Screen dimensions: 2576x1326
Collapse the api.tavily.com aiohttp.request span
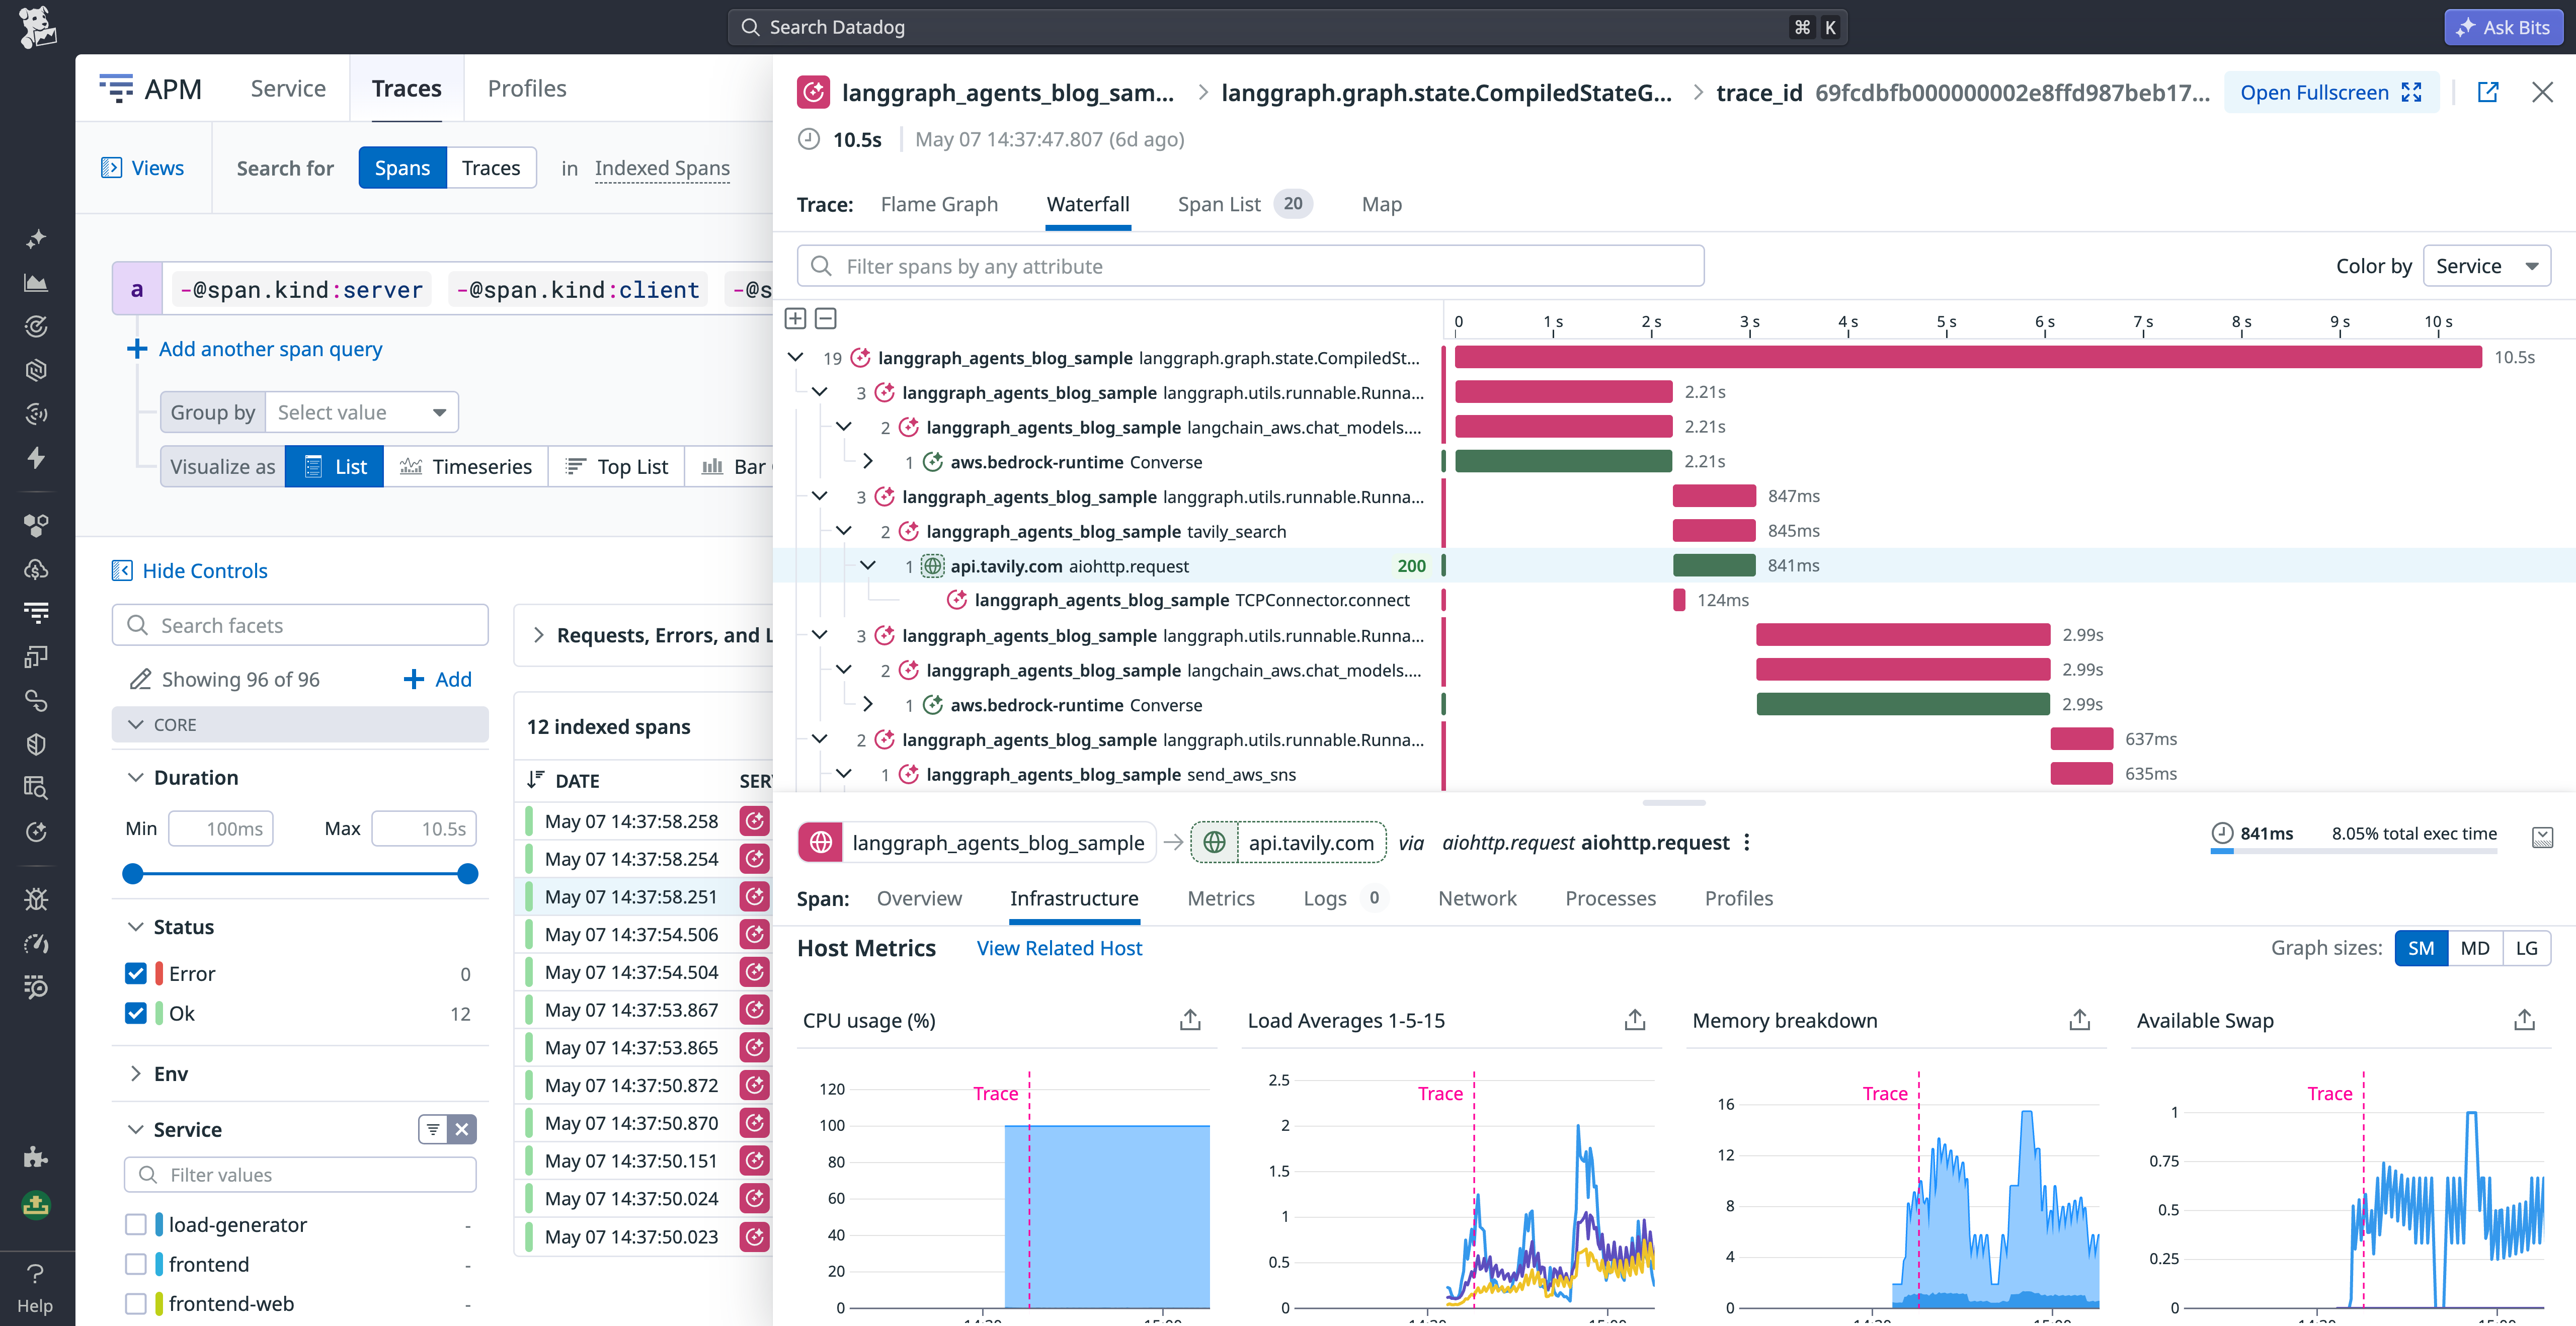coord(868,566)
